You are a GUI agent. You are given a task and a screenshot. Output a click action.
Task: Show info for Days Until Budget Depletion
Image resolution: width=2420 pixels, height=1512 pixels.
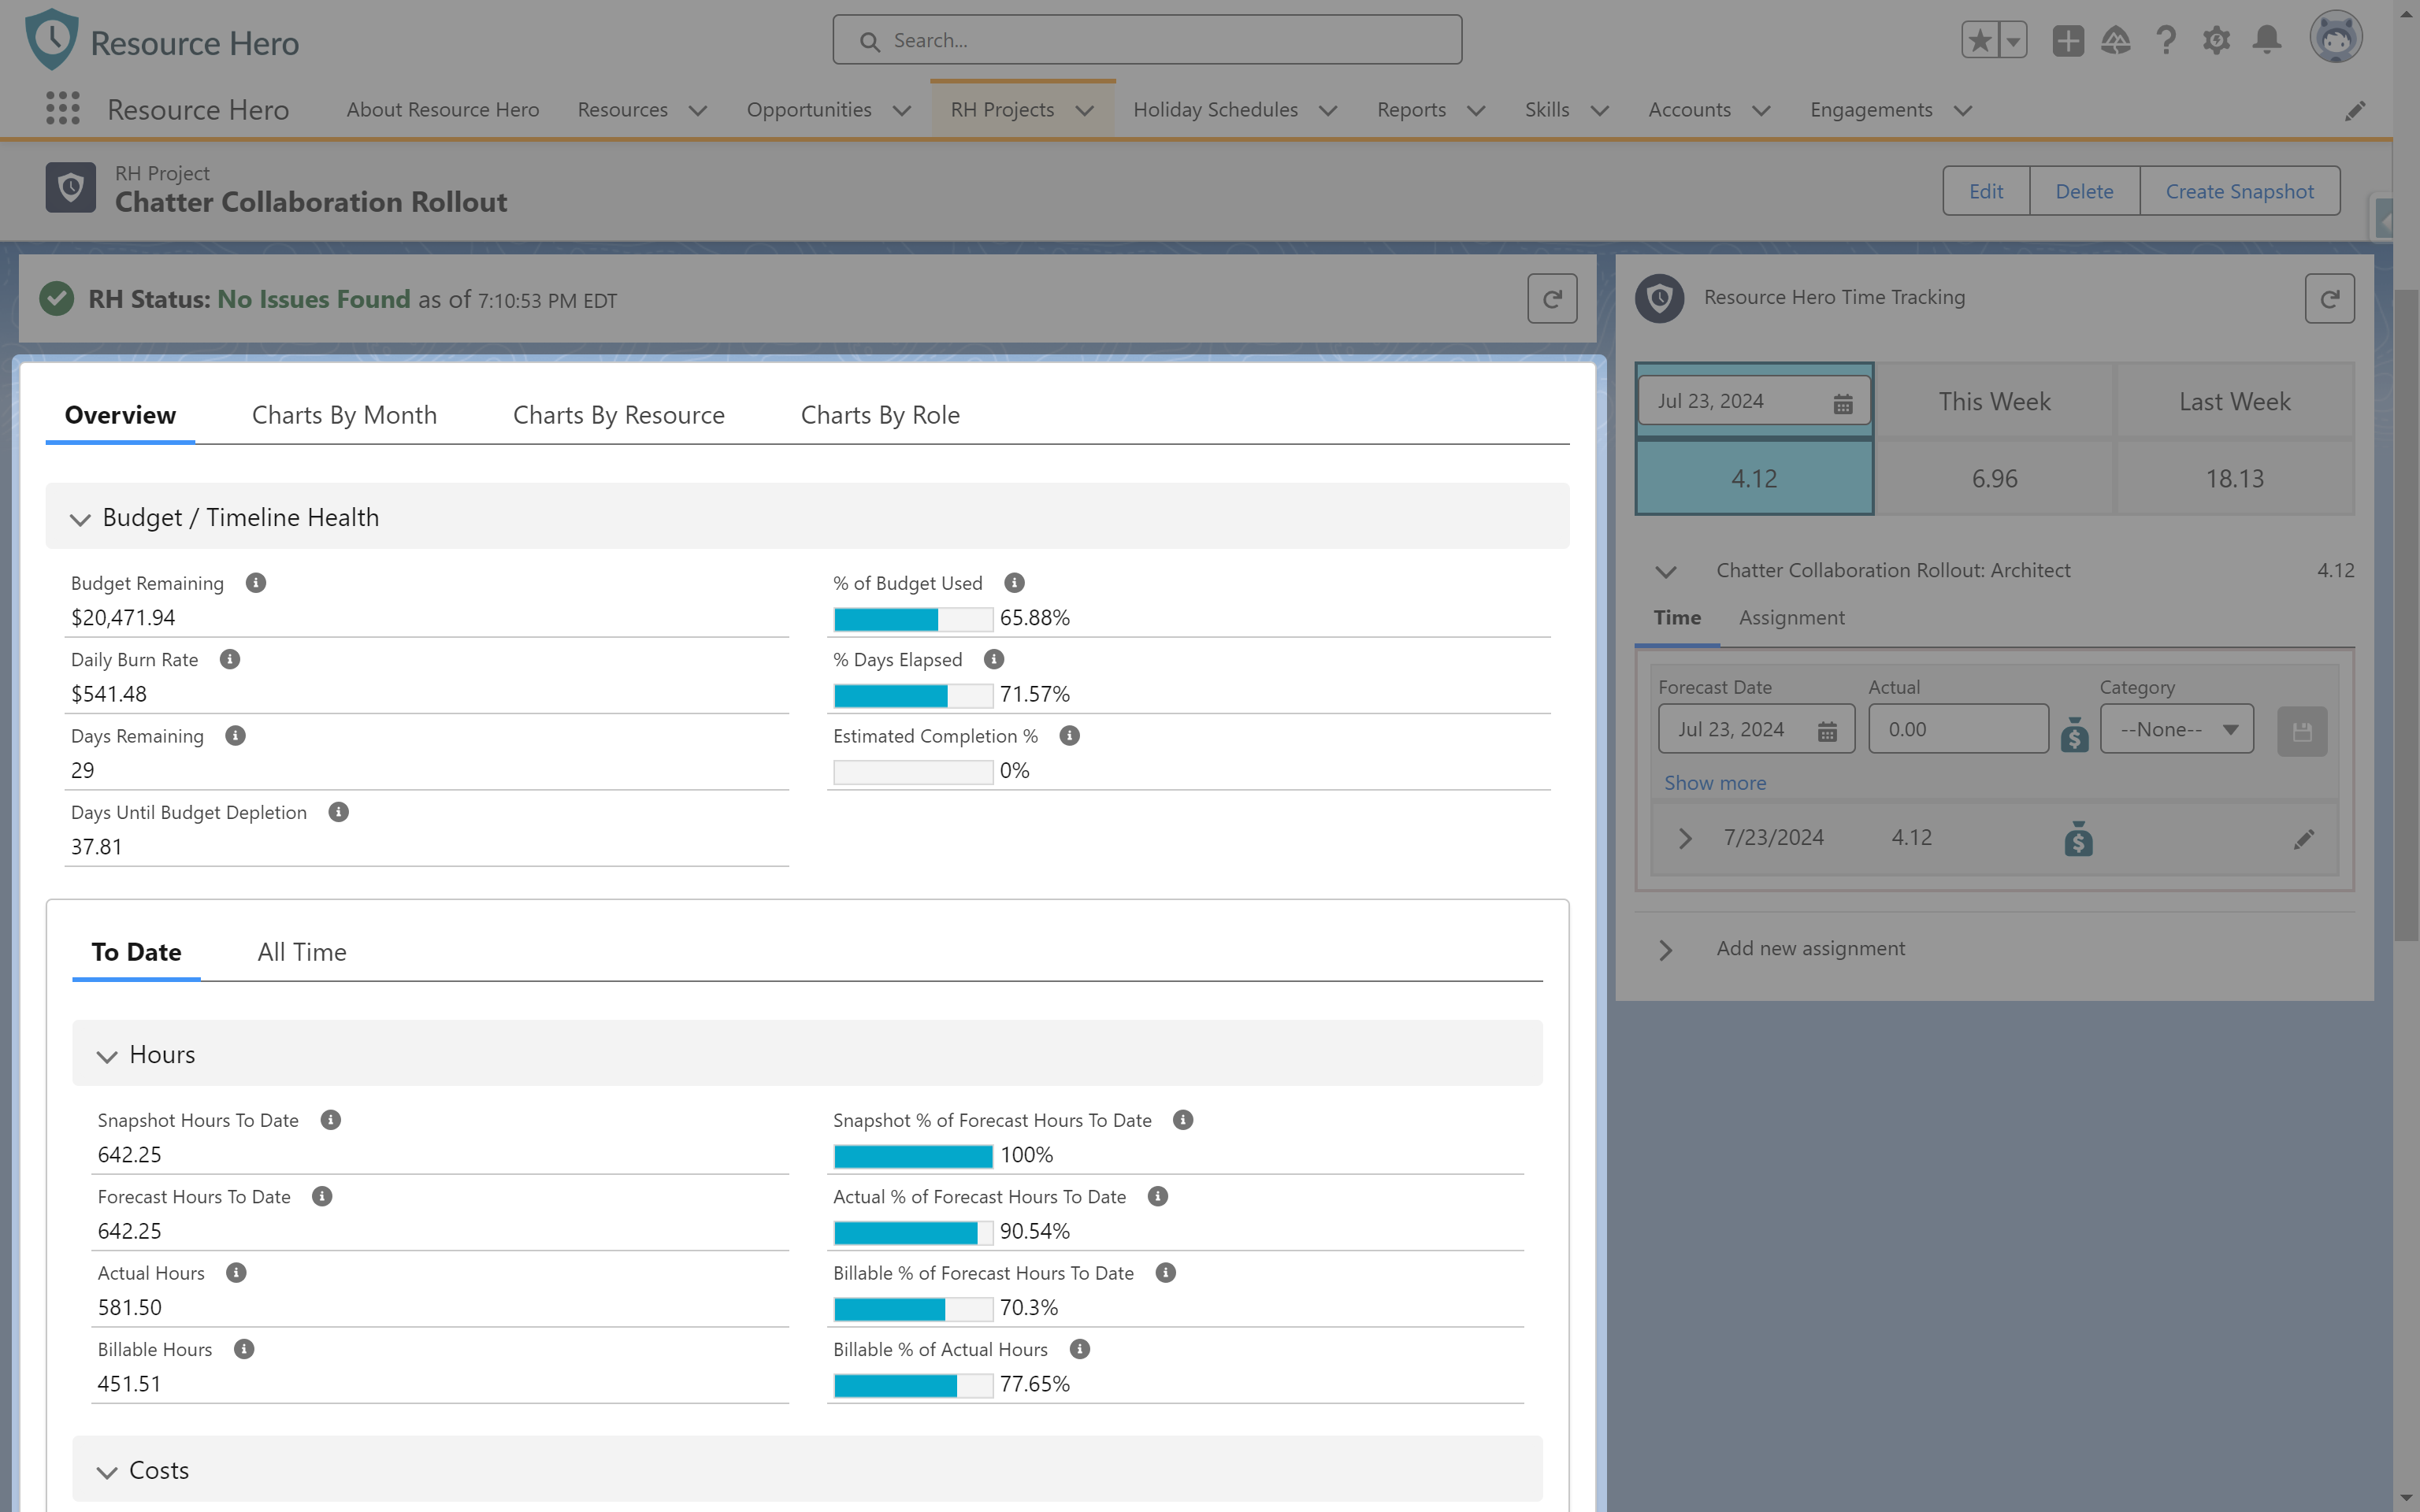click(339, 812)
